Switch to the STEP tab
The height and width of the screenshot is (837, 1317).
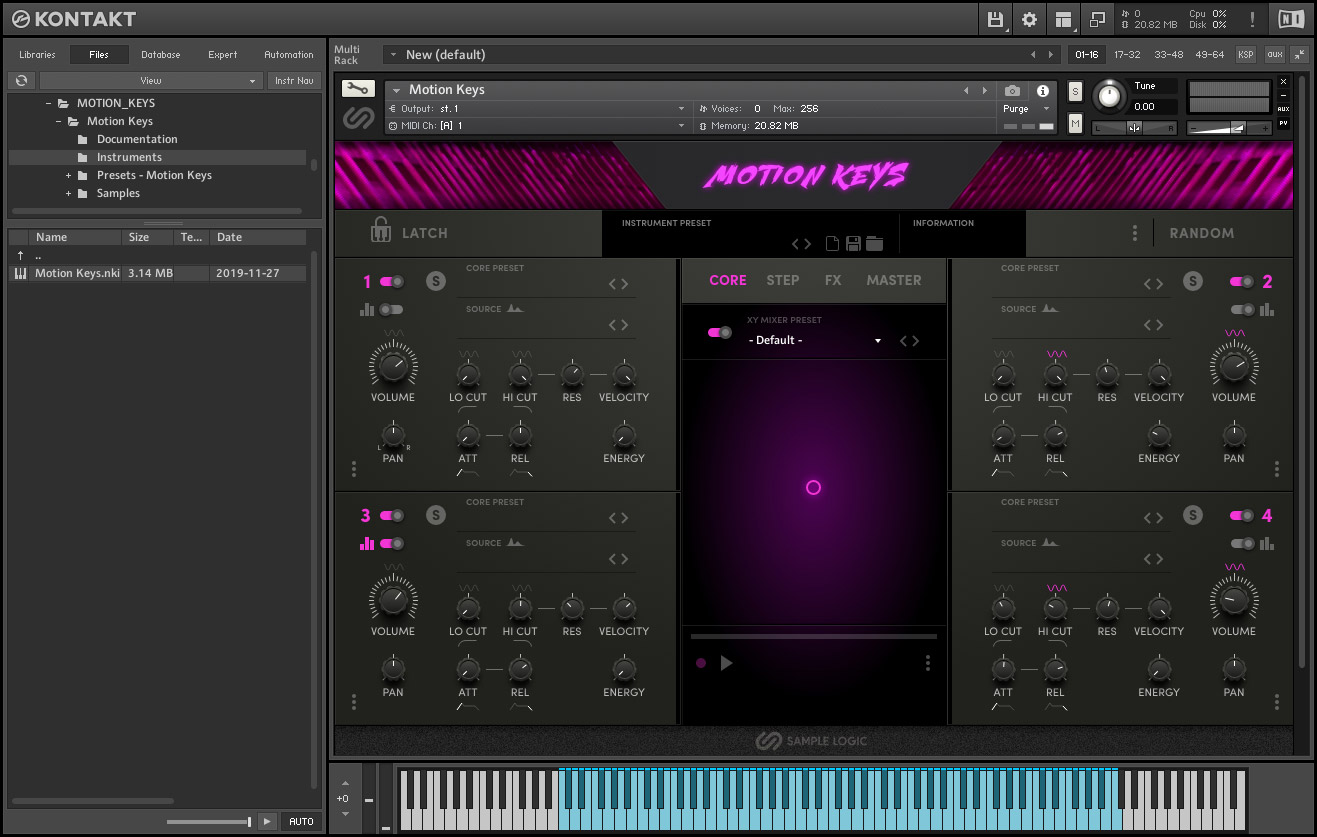tap(783, 281)
